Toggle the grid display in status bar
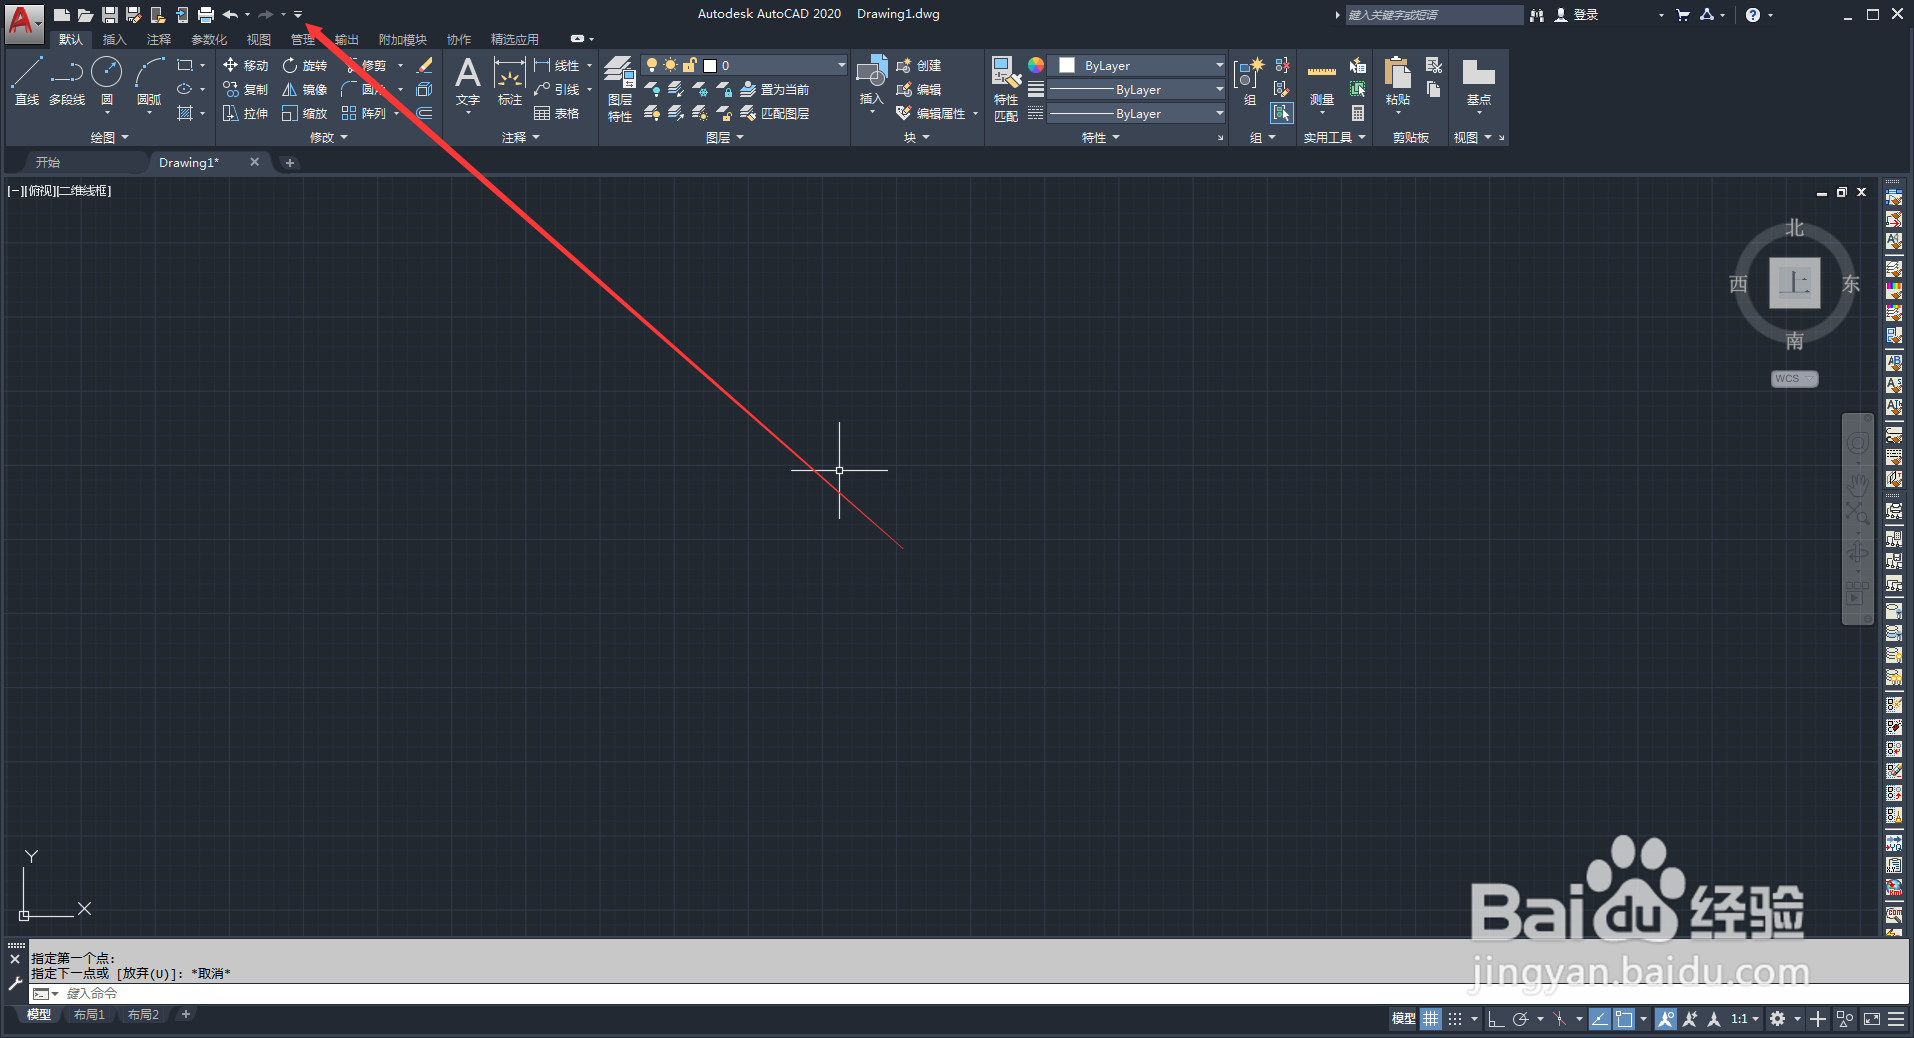This screenshot has height=1038, width=1914. 1431,1019
